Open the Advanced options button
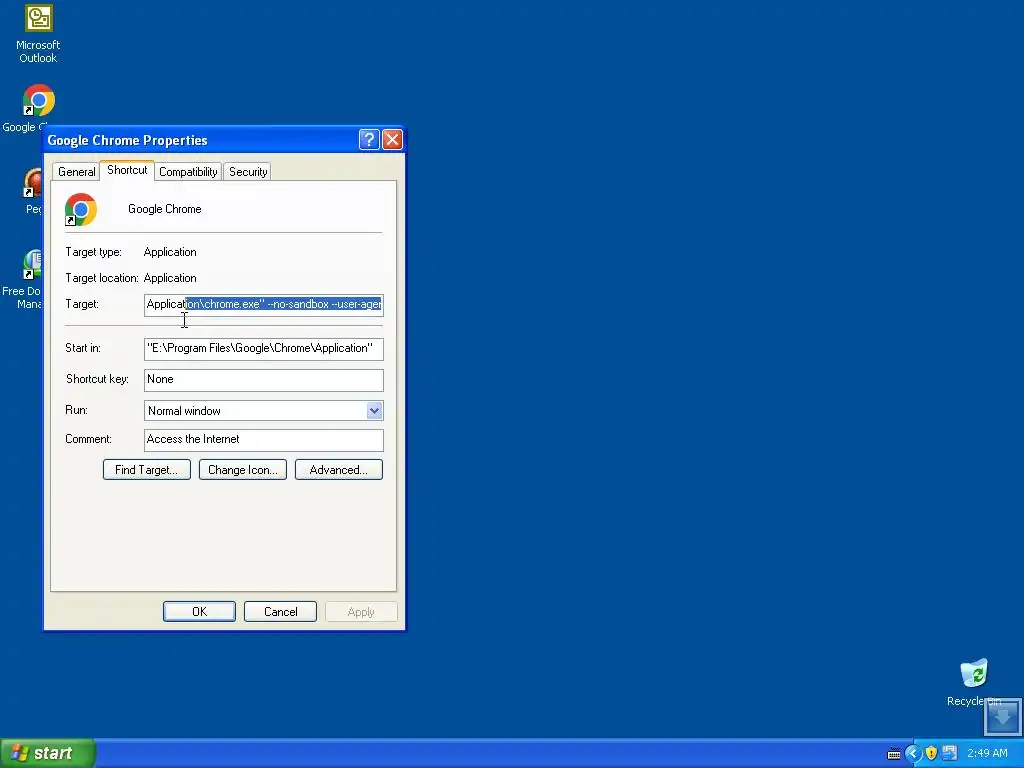This screenshot has width=1024, height=768. 339,470
